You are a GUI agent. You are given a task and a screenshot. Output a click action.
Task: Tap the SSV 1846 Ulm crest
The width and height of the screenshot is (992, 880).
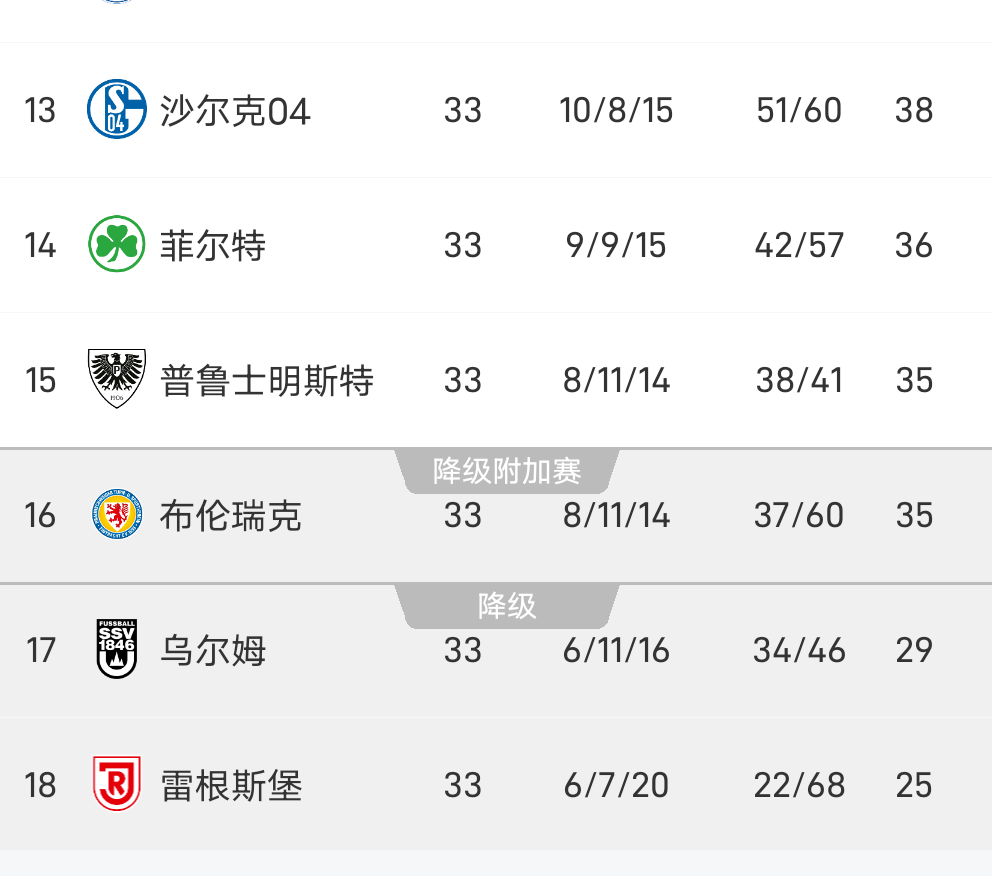(116, 649)
